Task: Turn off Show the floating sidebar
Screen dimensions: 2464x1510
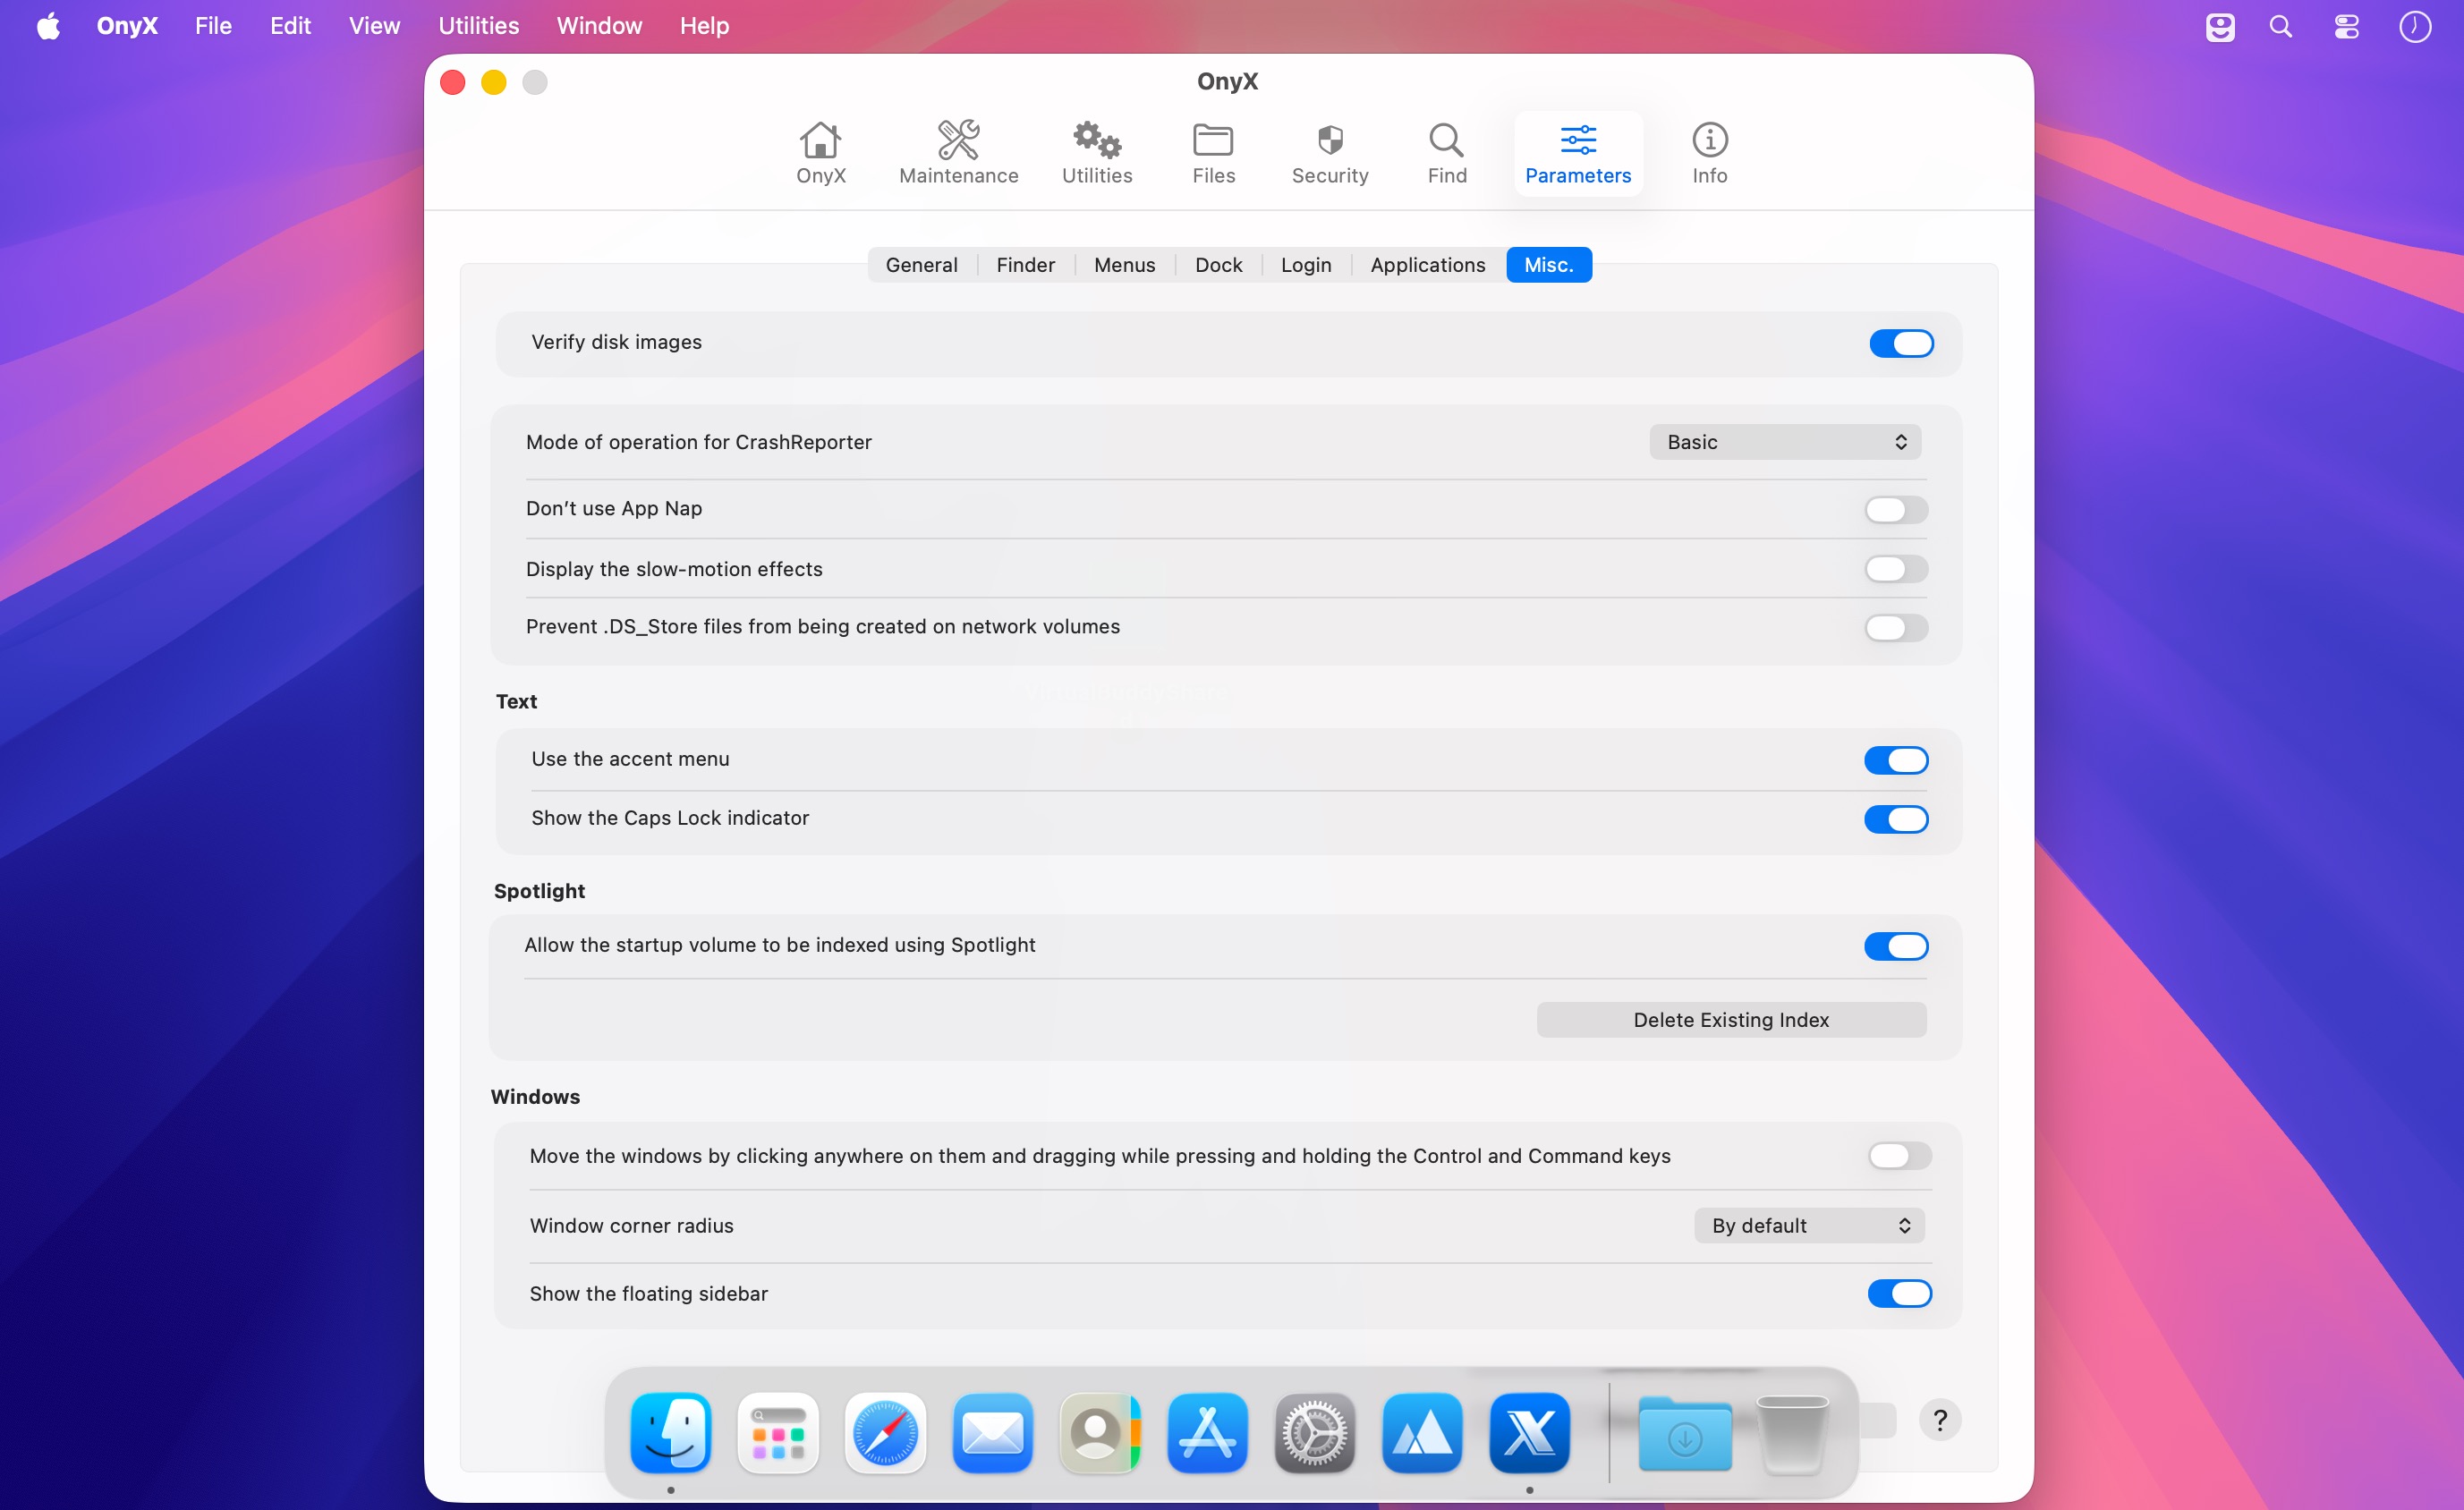Action: point(1899,1293)
